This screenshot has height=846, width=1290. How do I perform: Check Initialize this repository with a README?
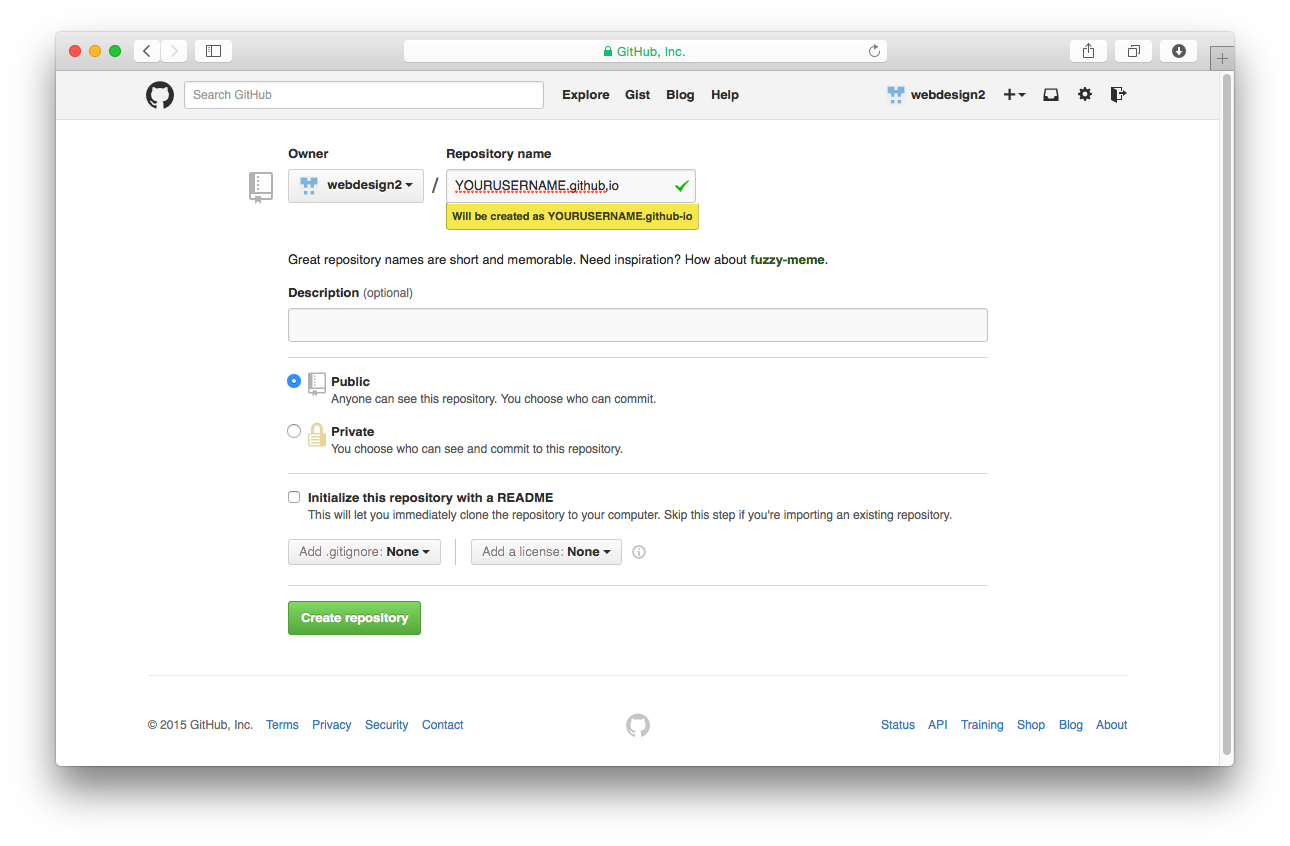click(x=294, y=497)
